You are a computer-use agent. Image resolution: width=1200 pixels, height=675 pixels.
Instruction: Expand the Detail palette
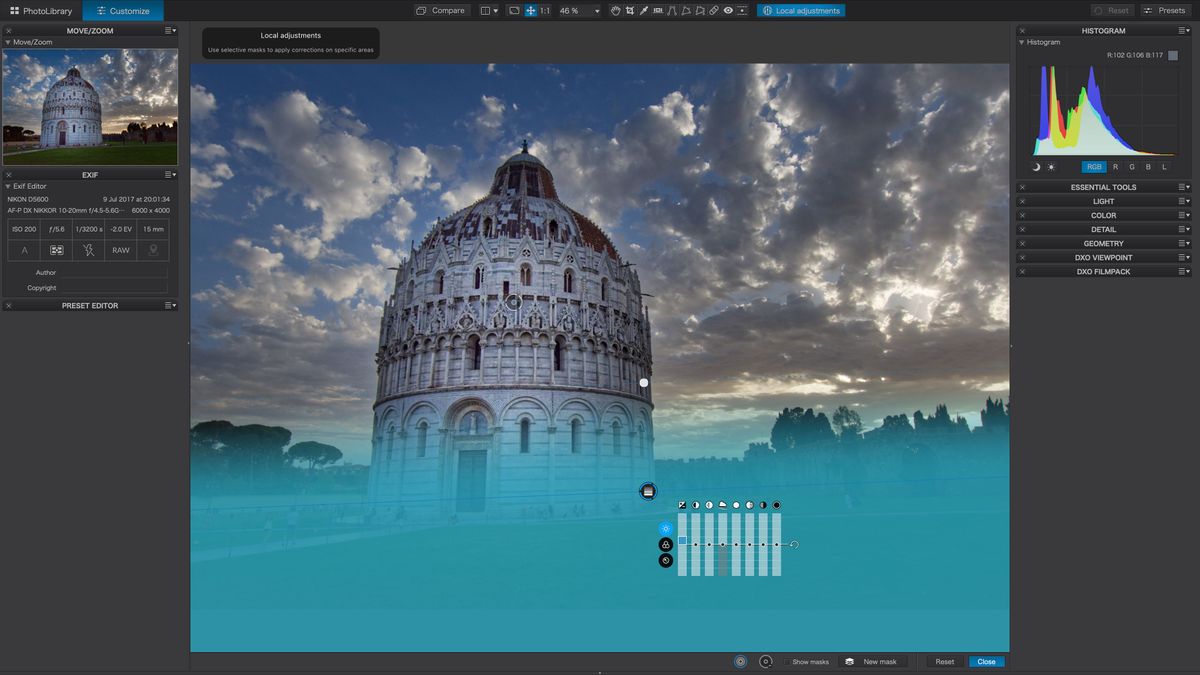tap(1103, 229)
